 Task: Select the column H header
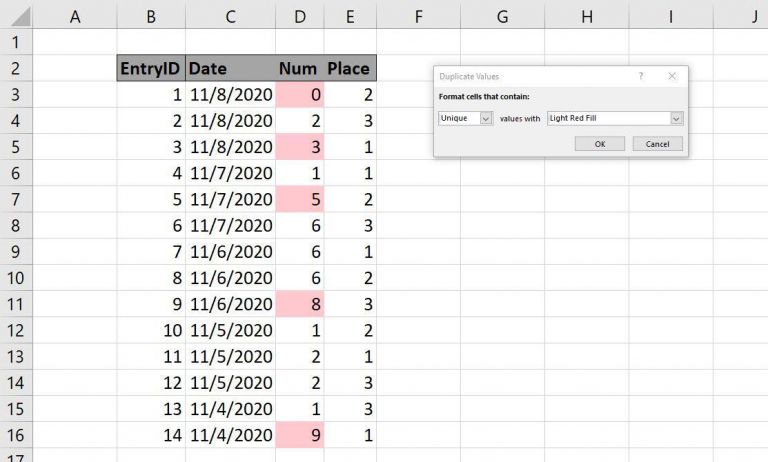[586, 17]
